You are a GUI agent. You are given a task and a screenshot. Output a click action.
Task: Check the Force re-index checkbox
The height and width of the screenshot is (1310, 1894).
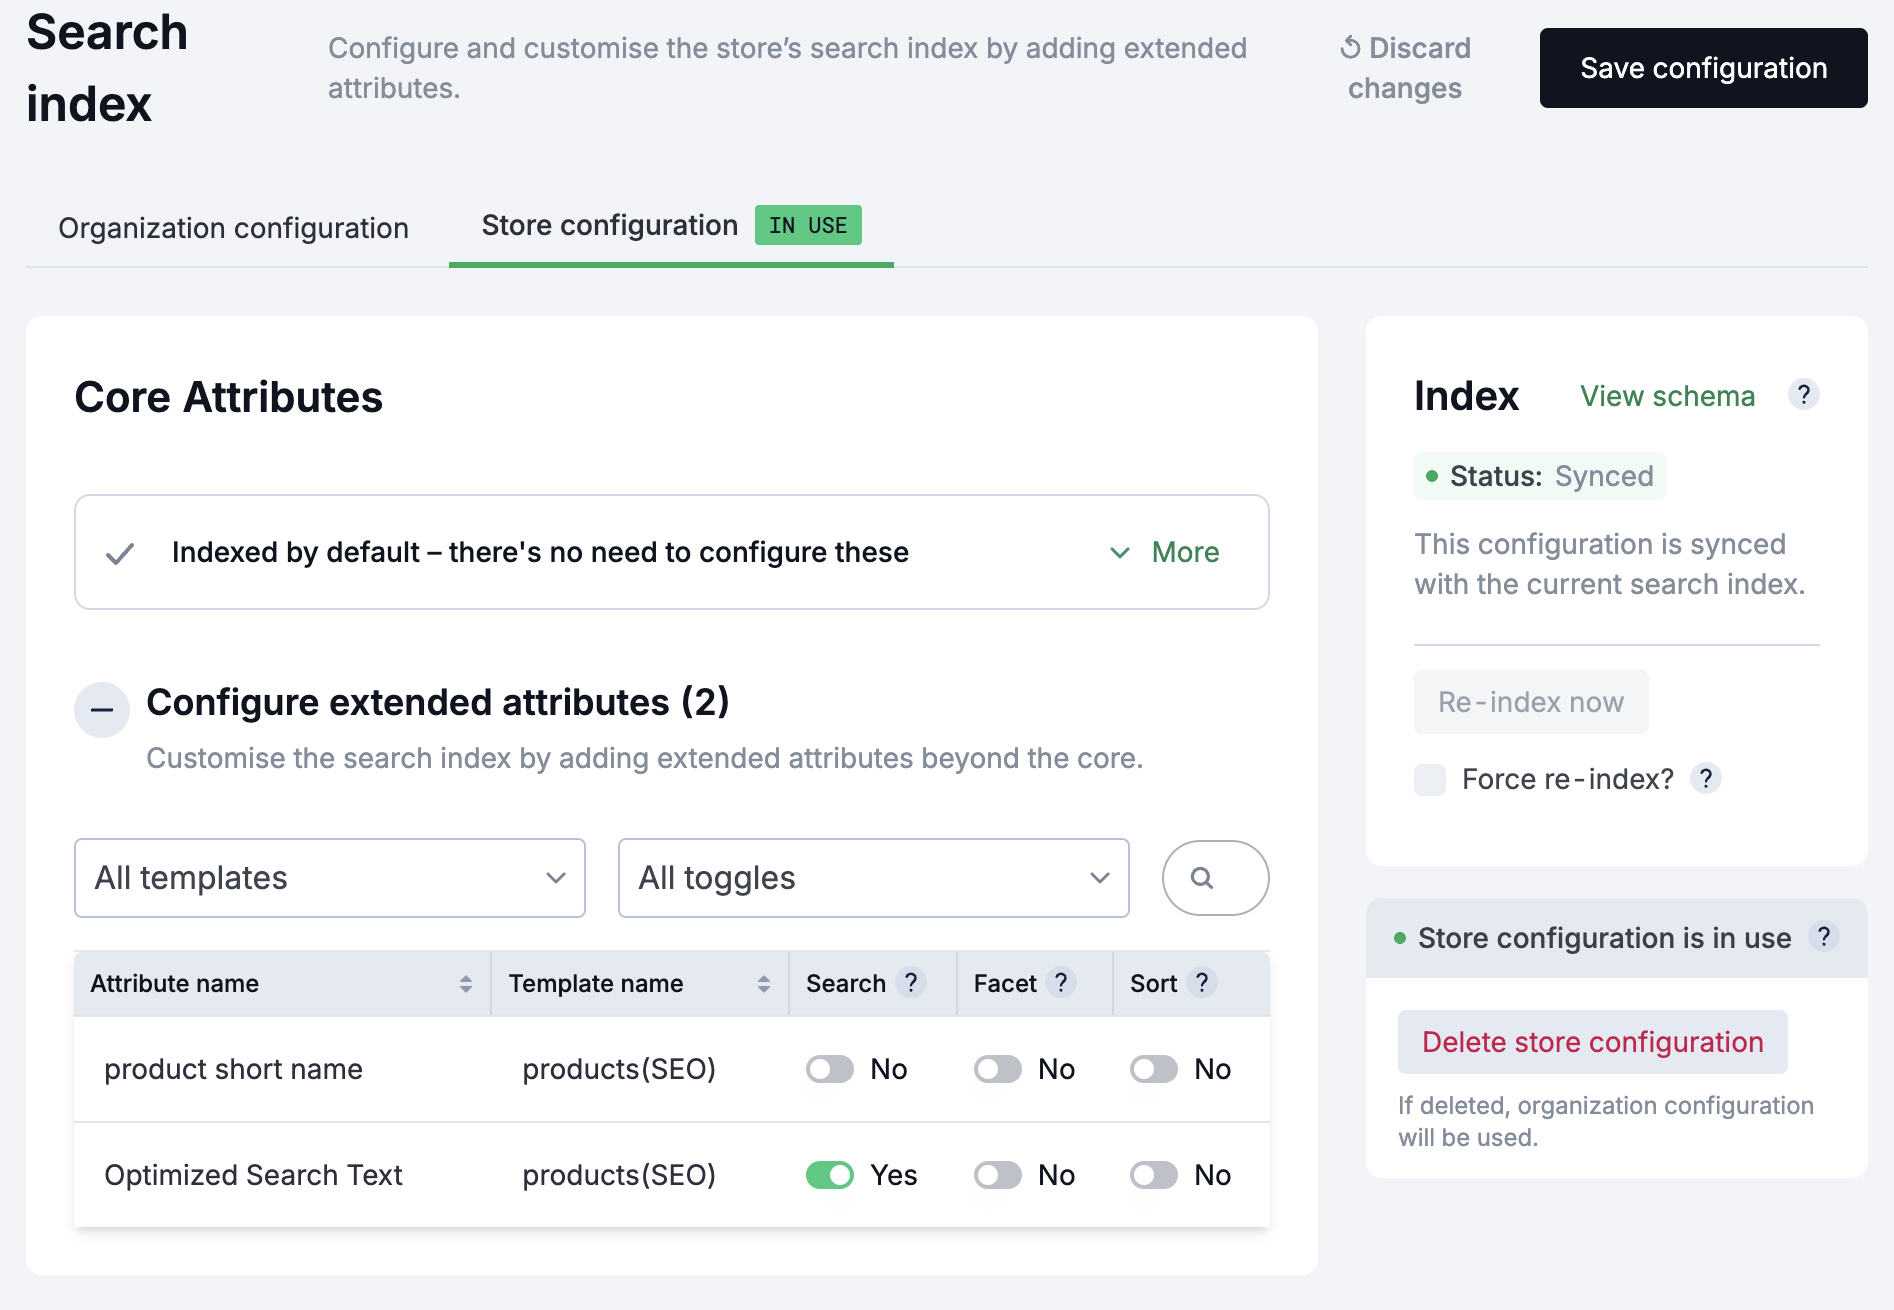point(1430,779)
